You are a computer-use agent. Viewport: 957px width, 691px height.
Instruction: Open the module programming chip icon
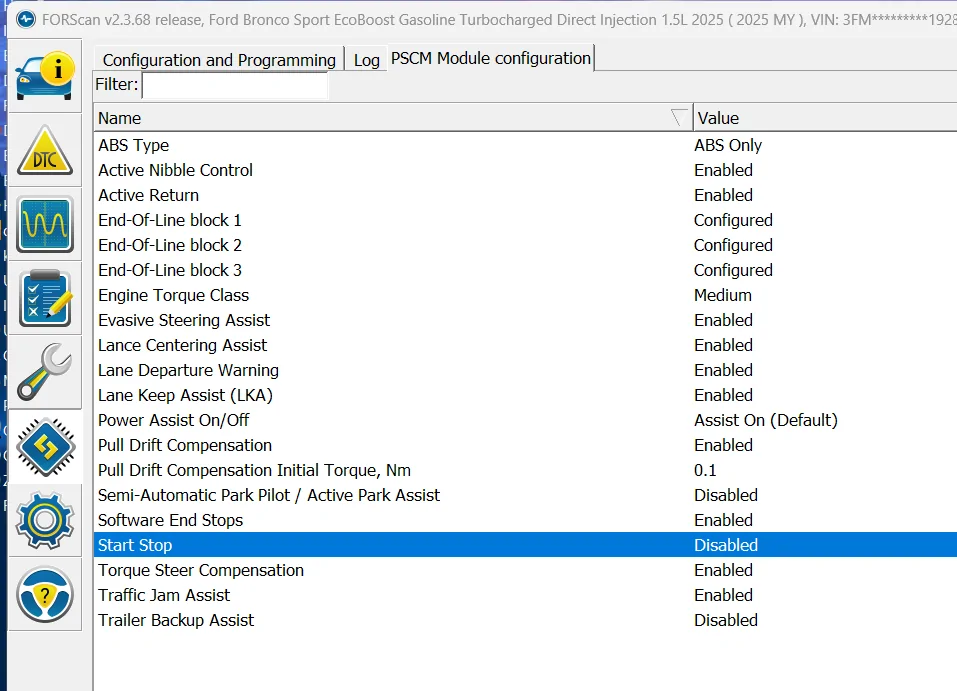(x=46, y=446)
